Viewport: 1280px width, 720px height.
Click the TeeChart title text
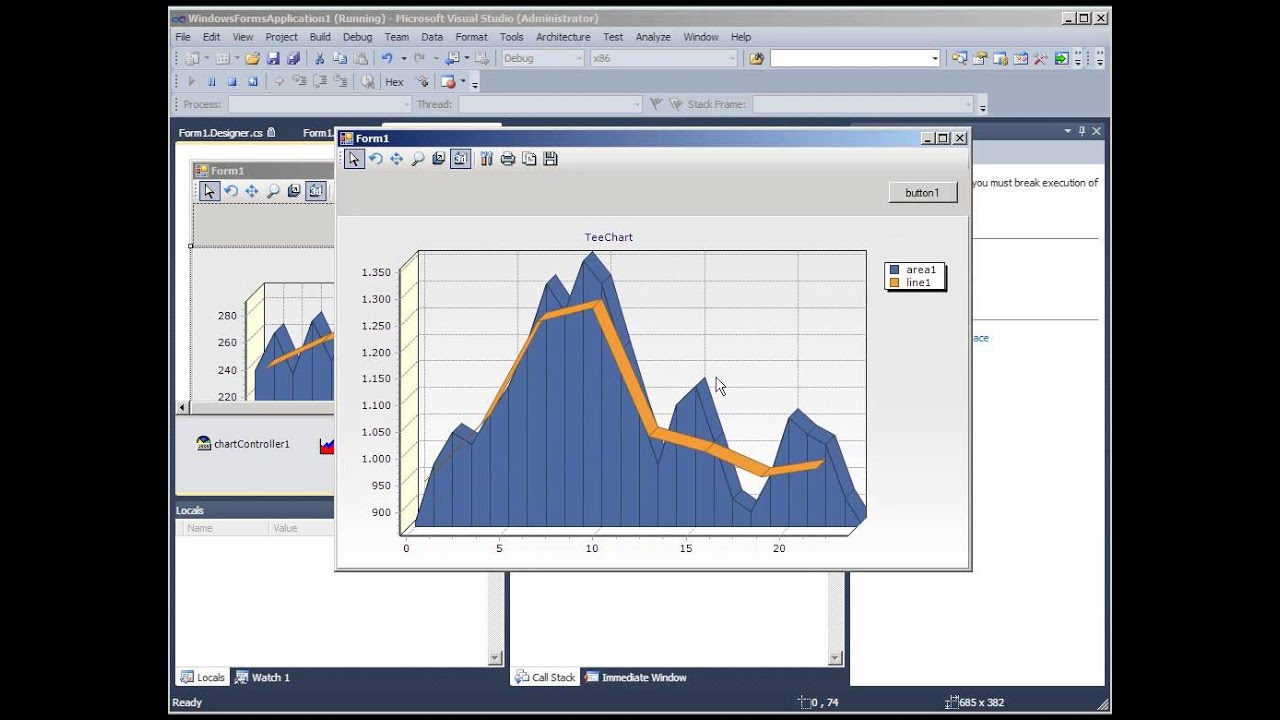tap(608, 237)
